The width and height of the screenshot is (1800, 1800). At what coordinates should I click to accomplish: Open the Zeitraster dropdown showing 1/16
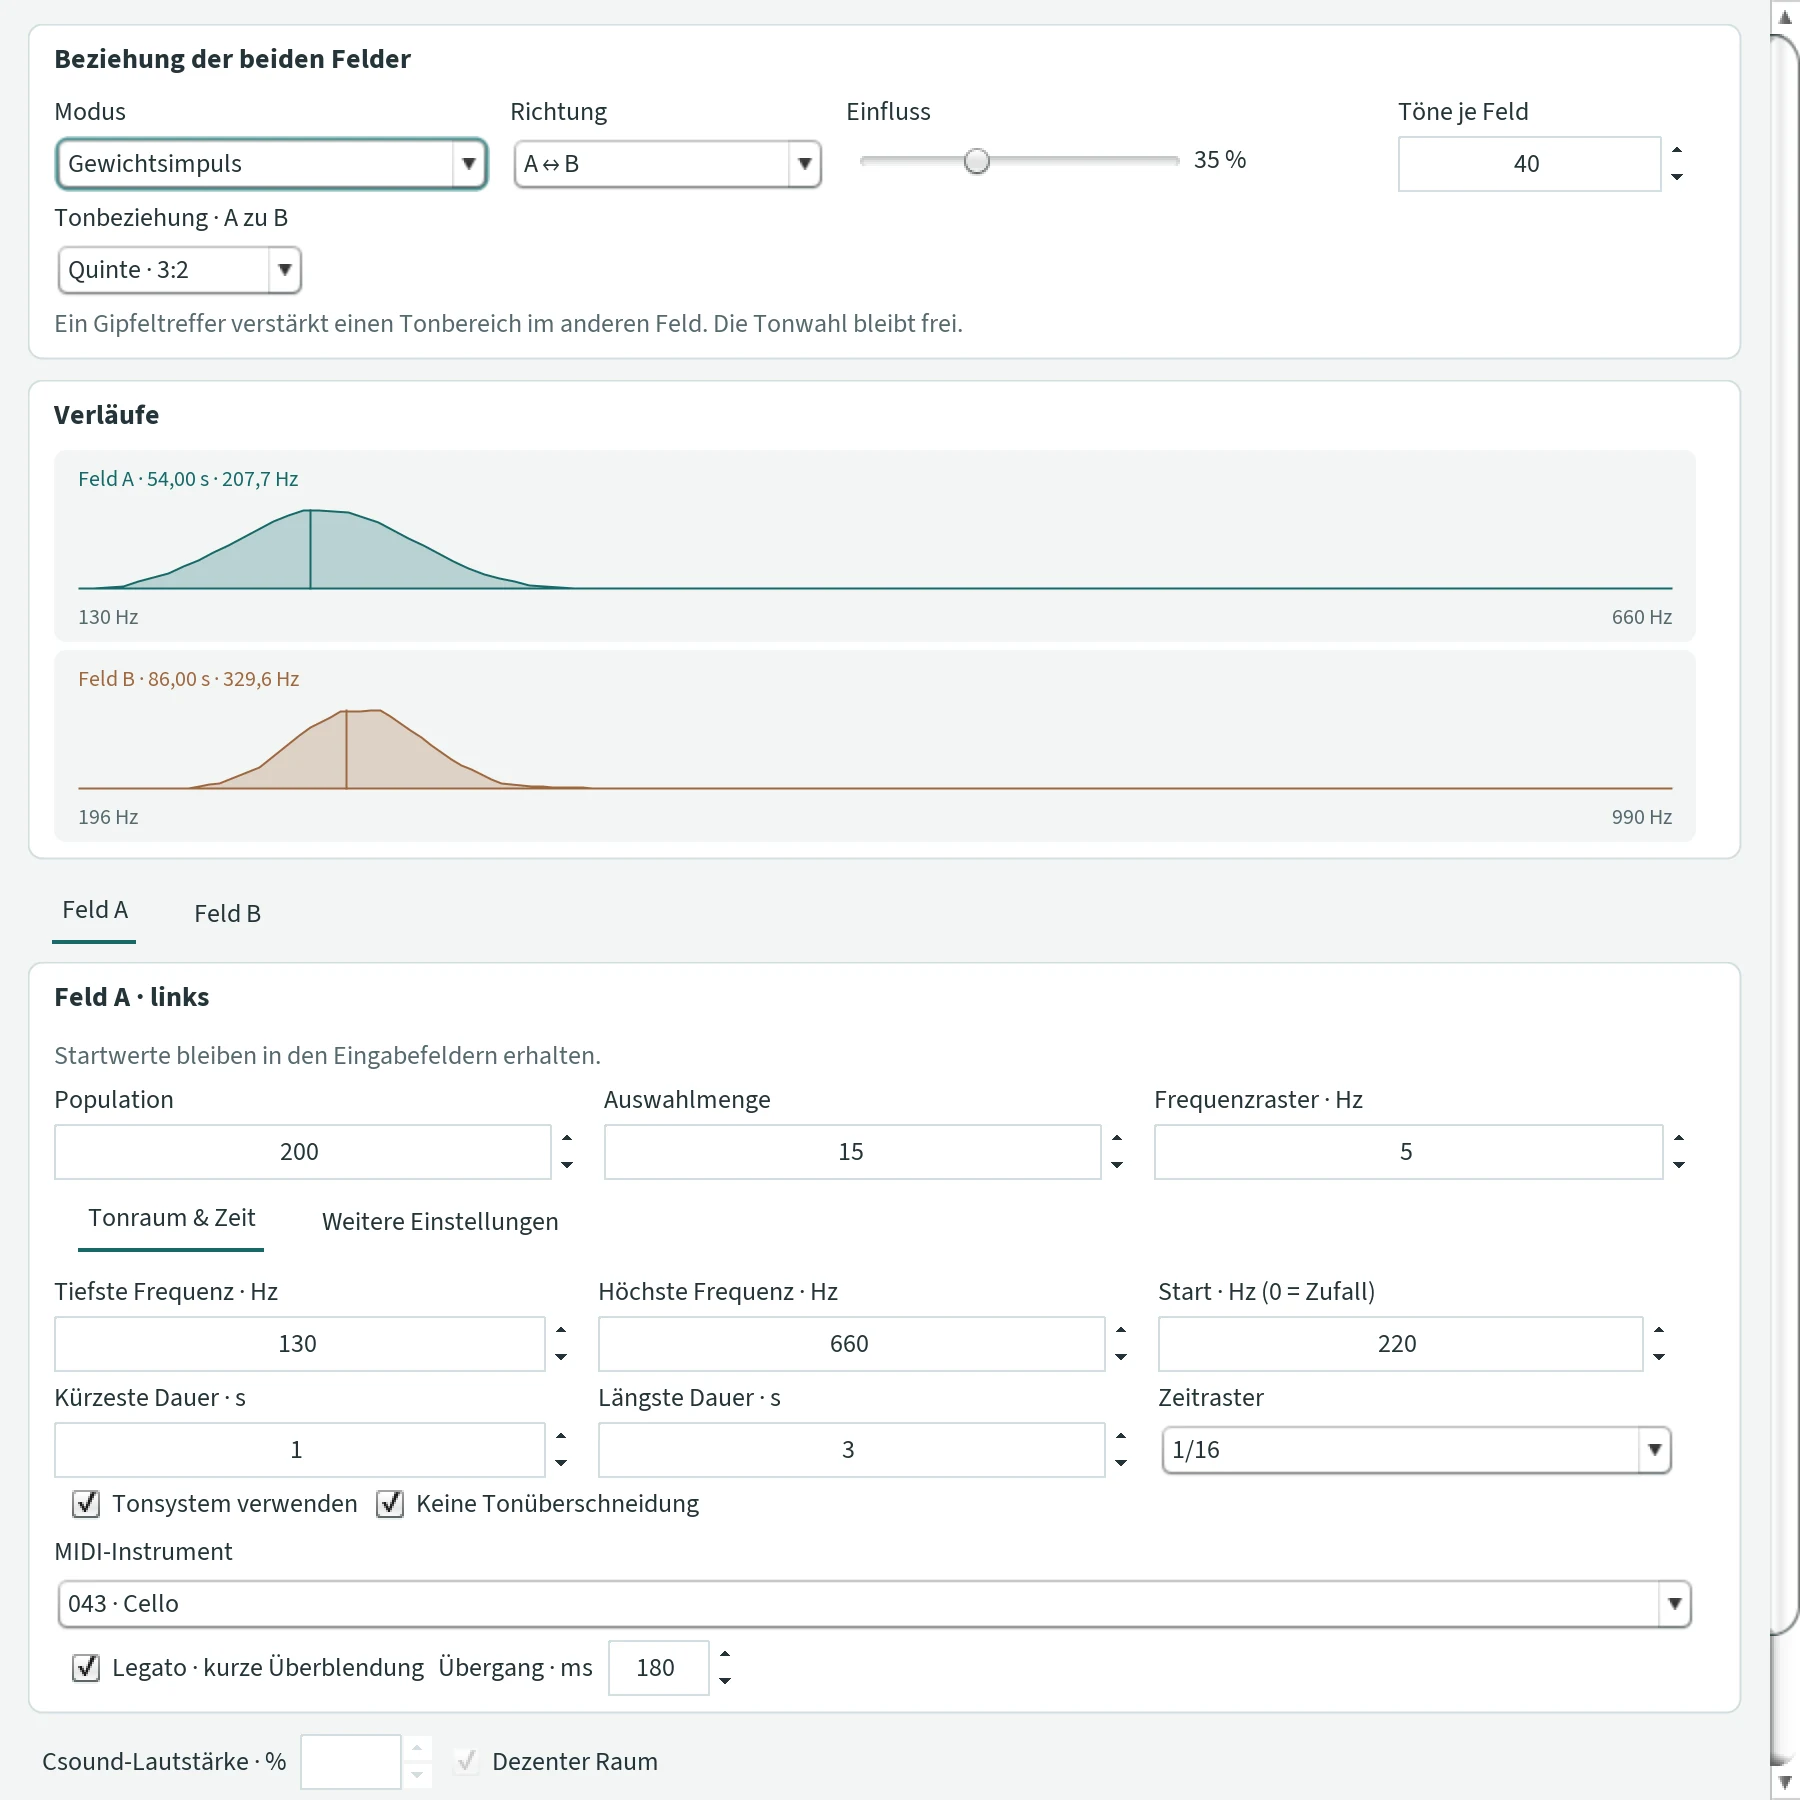[1416, 1450]
